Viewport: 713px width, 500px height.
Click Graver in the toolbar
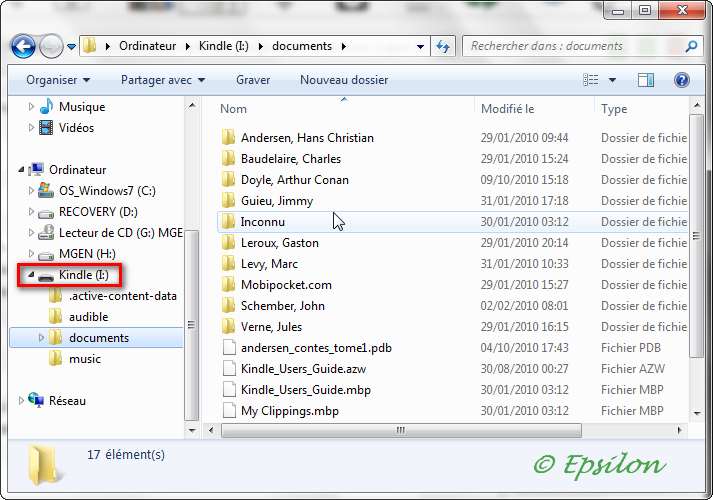(253, 80)
